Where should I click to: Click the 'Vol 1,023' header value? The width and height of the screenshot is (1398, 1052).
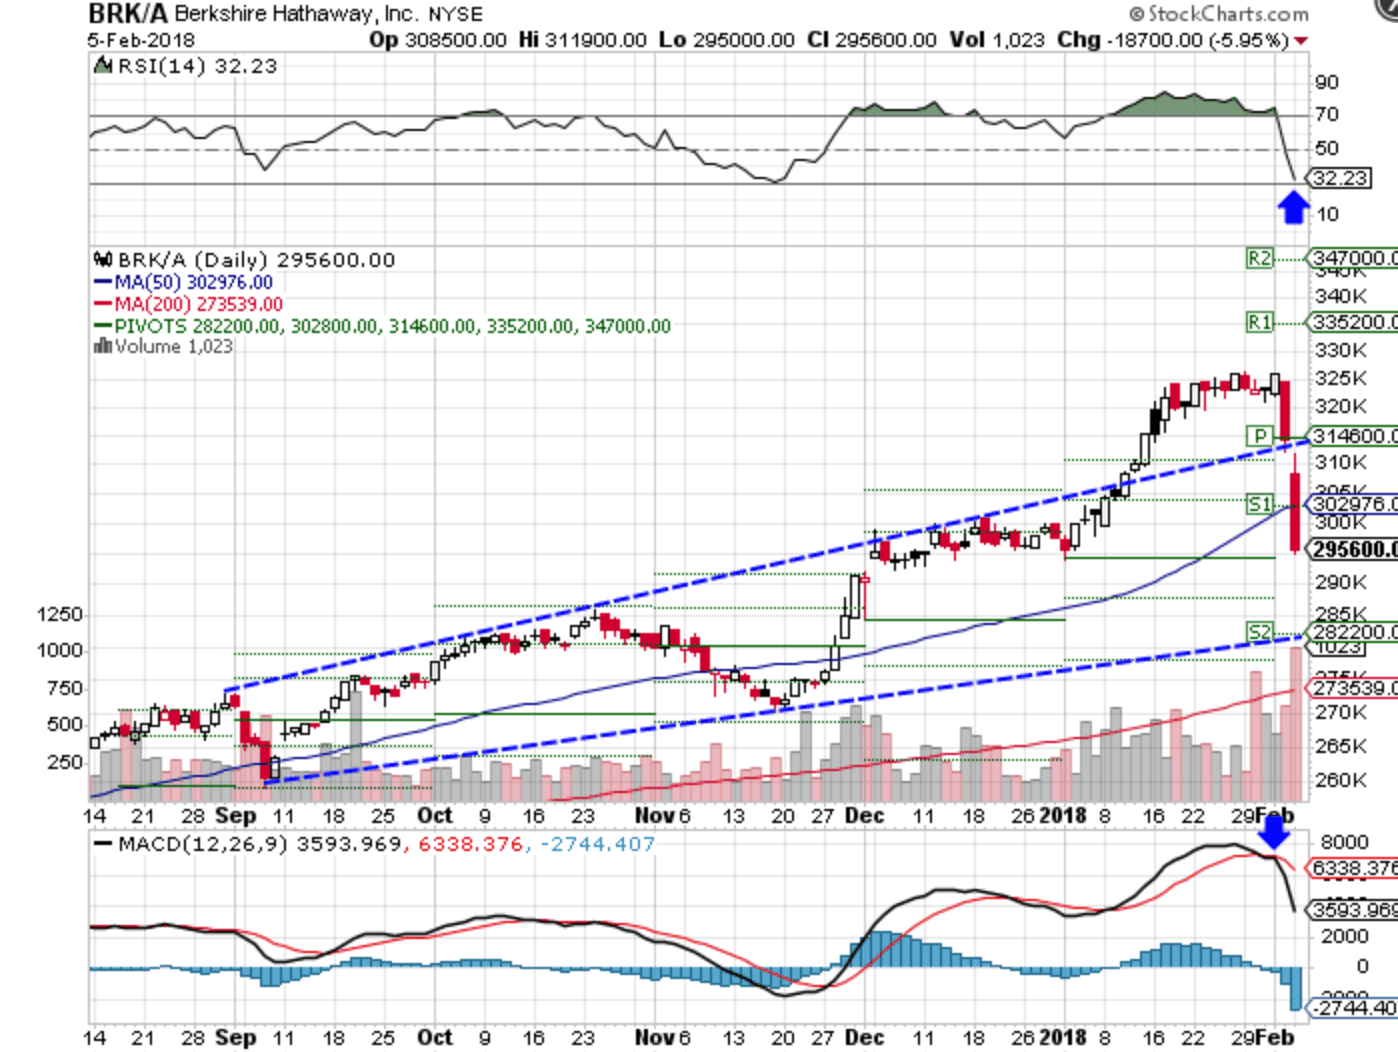pyautogui.click(x=997, y=40)
